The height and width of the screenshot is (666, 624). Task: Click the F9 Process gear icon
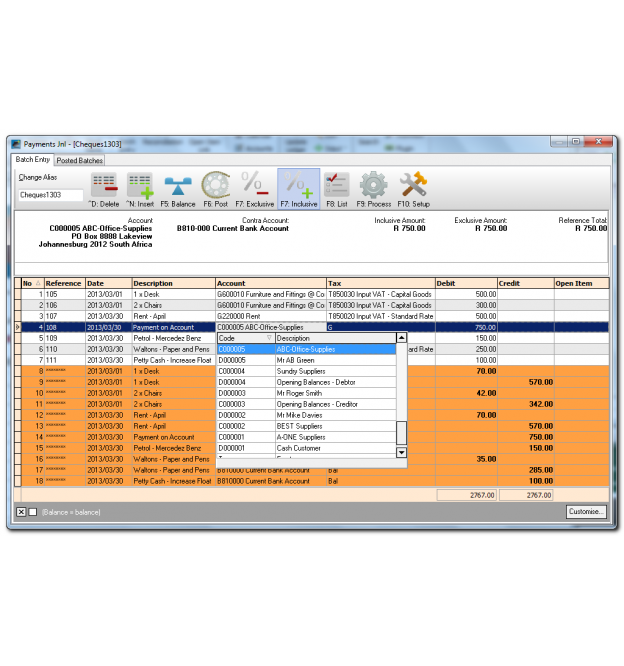tap(374, 185)
